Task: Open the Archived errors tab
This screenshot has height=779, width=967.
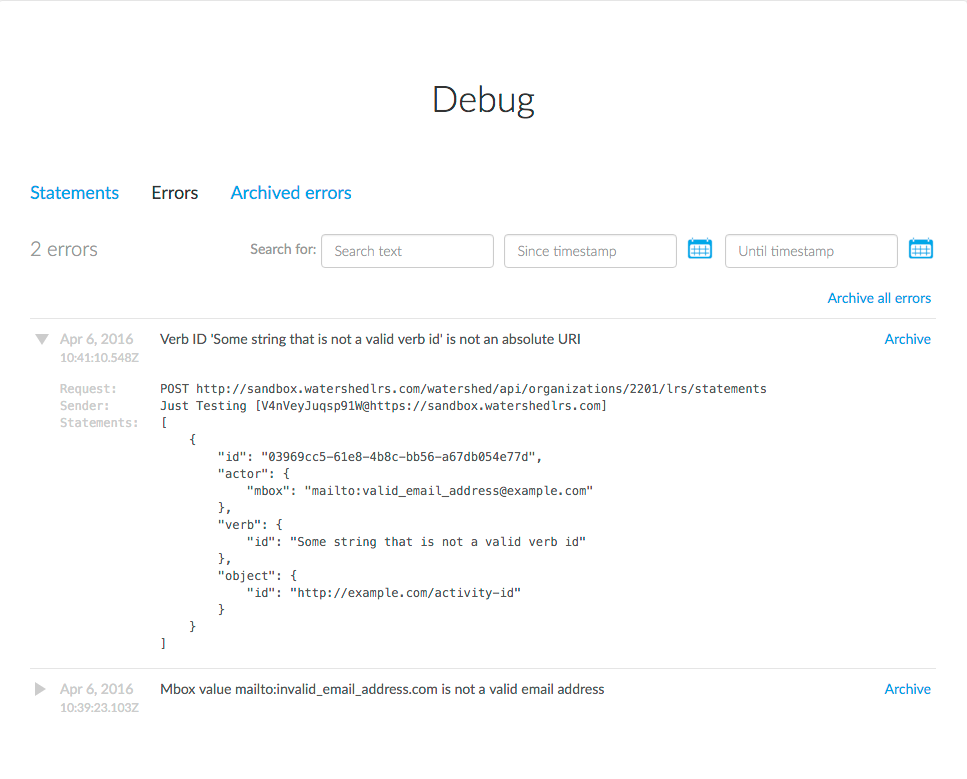Action: pos(291,193)
